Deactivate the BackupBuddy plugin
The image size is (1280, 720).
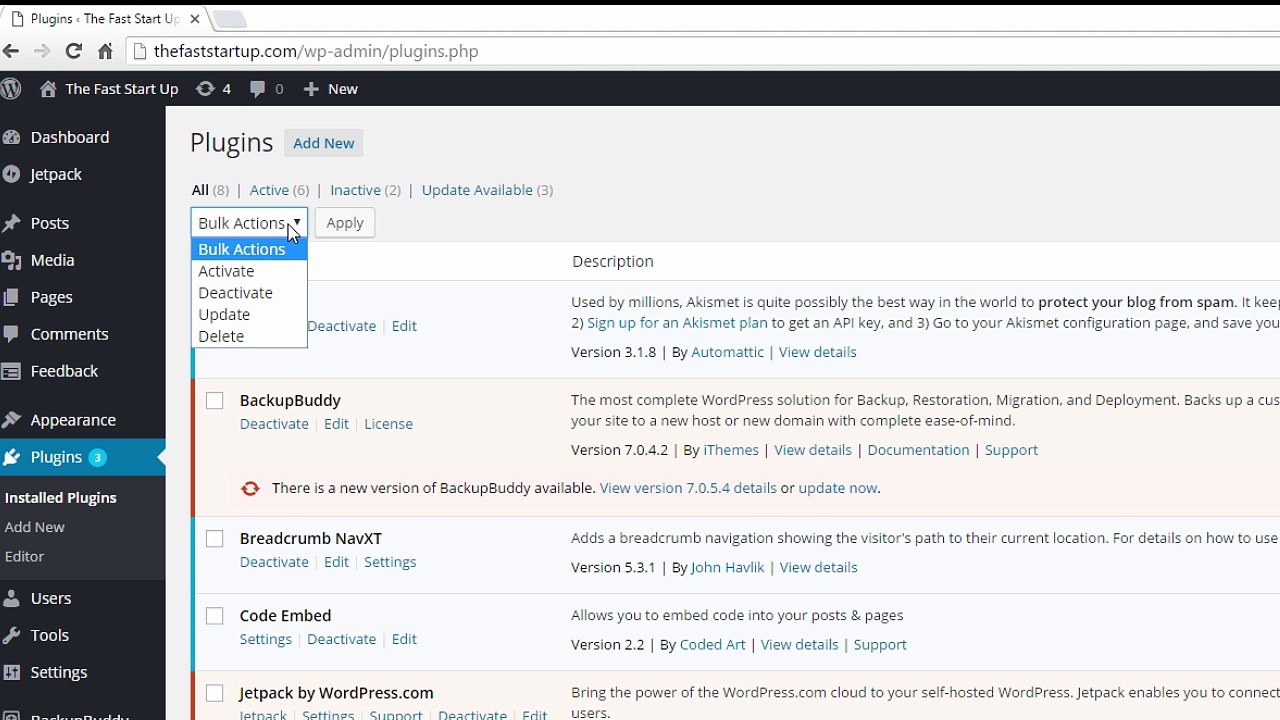pyautogui.click(x=274, y=424)
